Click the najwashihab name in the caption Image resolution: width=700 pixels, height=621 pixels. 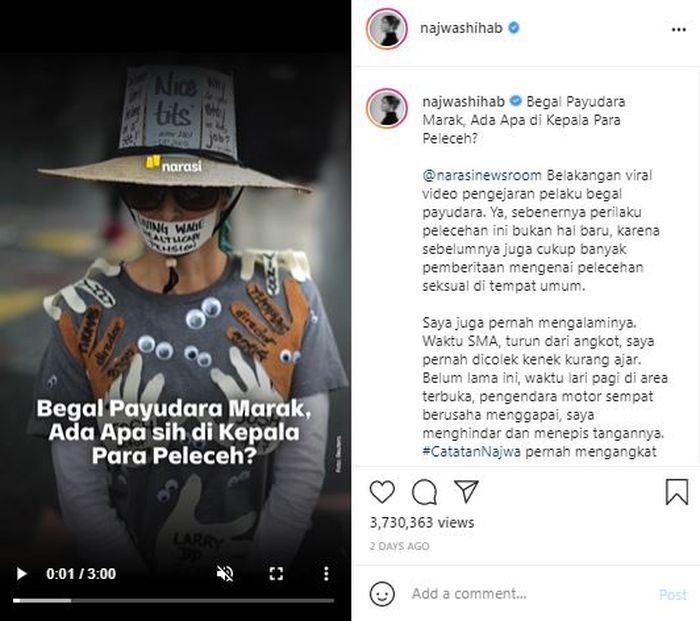point(463,102)
